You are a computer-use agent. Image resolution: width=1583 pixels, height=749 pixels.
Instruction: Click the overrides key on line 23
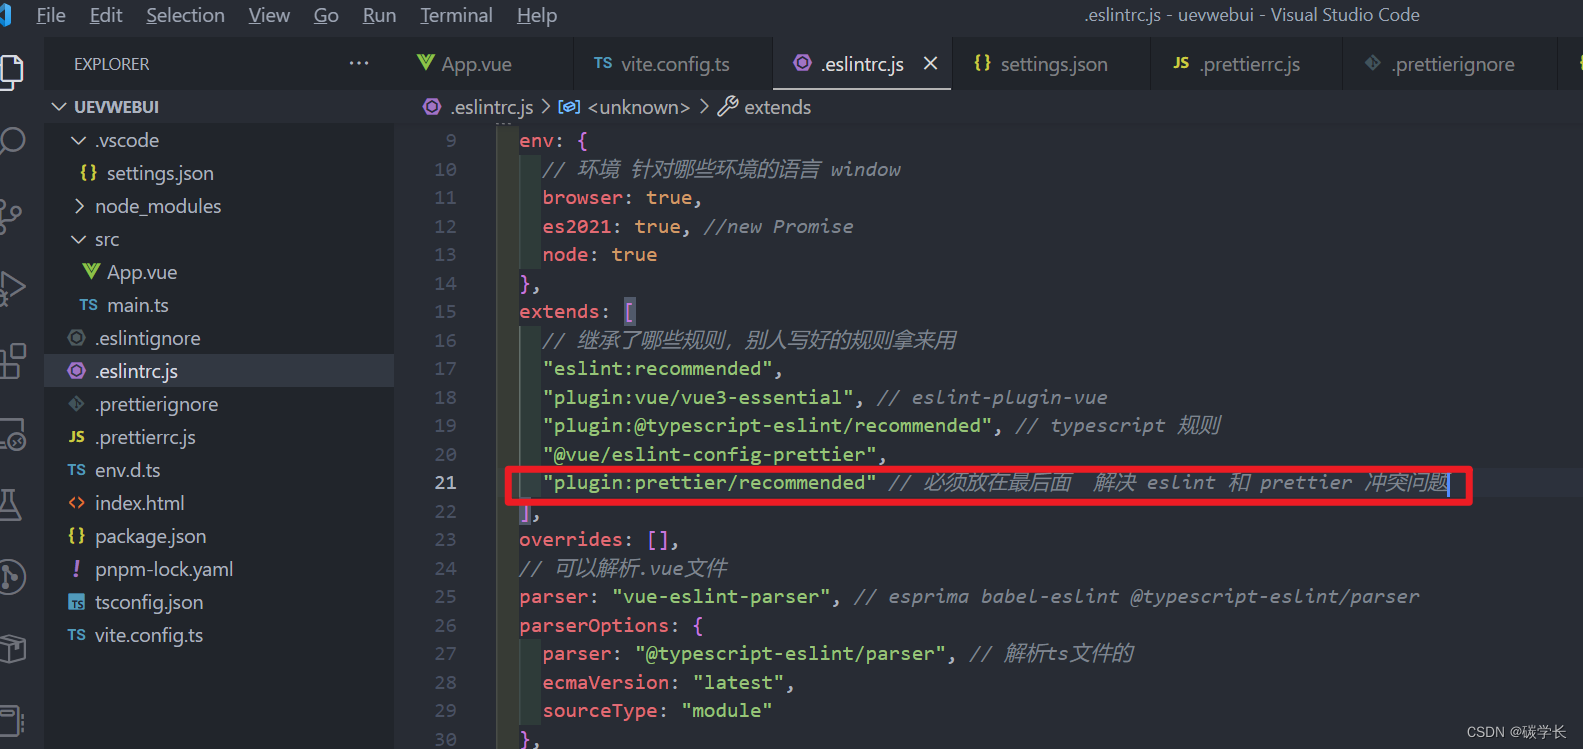point(570,540)
